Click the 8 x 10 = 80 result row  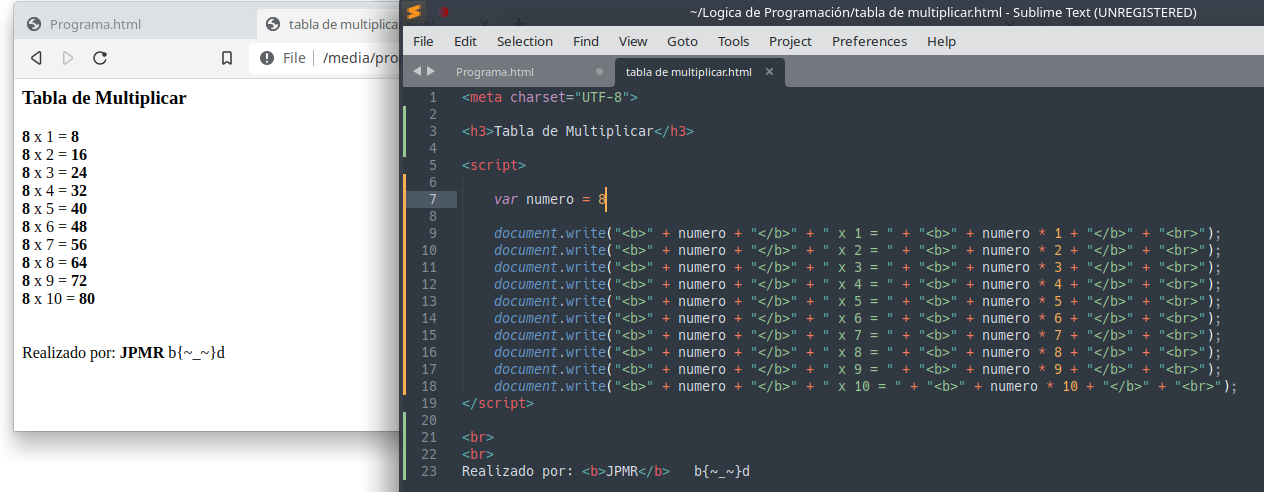58,299
